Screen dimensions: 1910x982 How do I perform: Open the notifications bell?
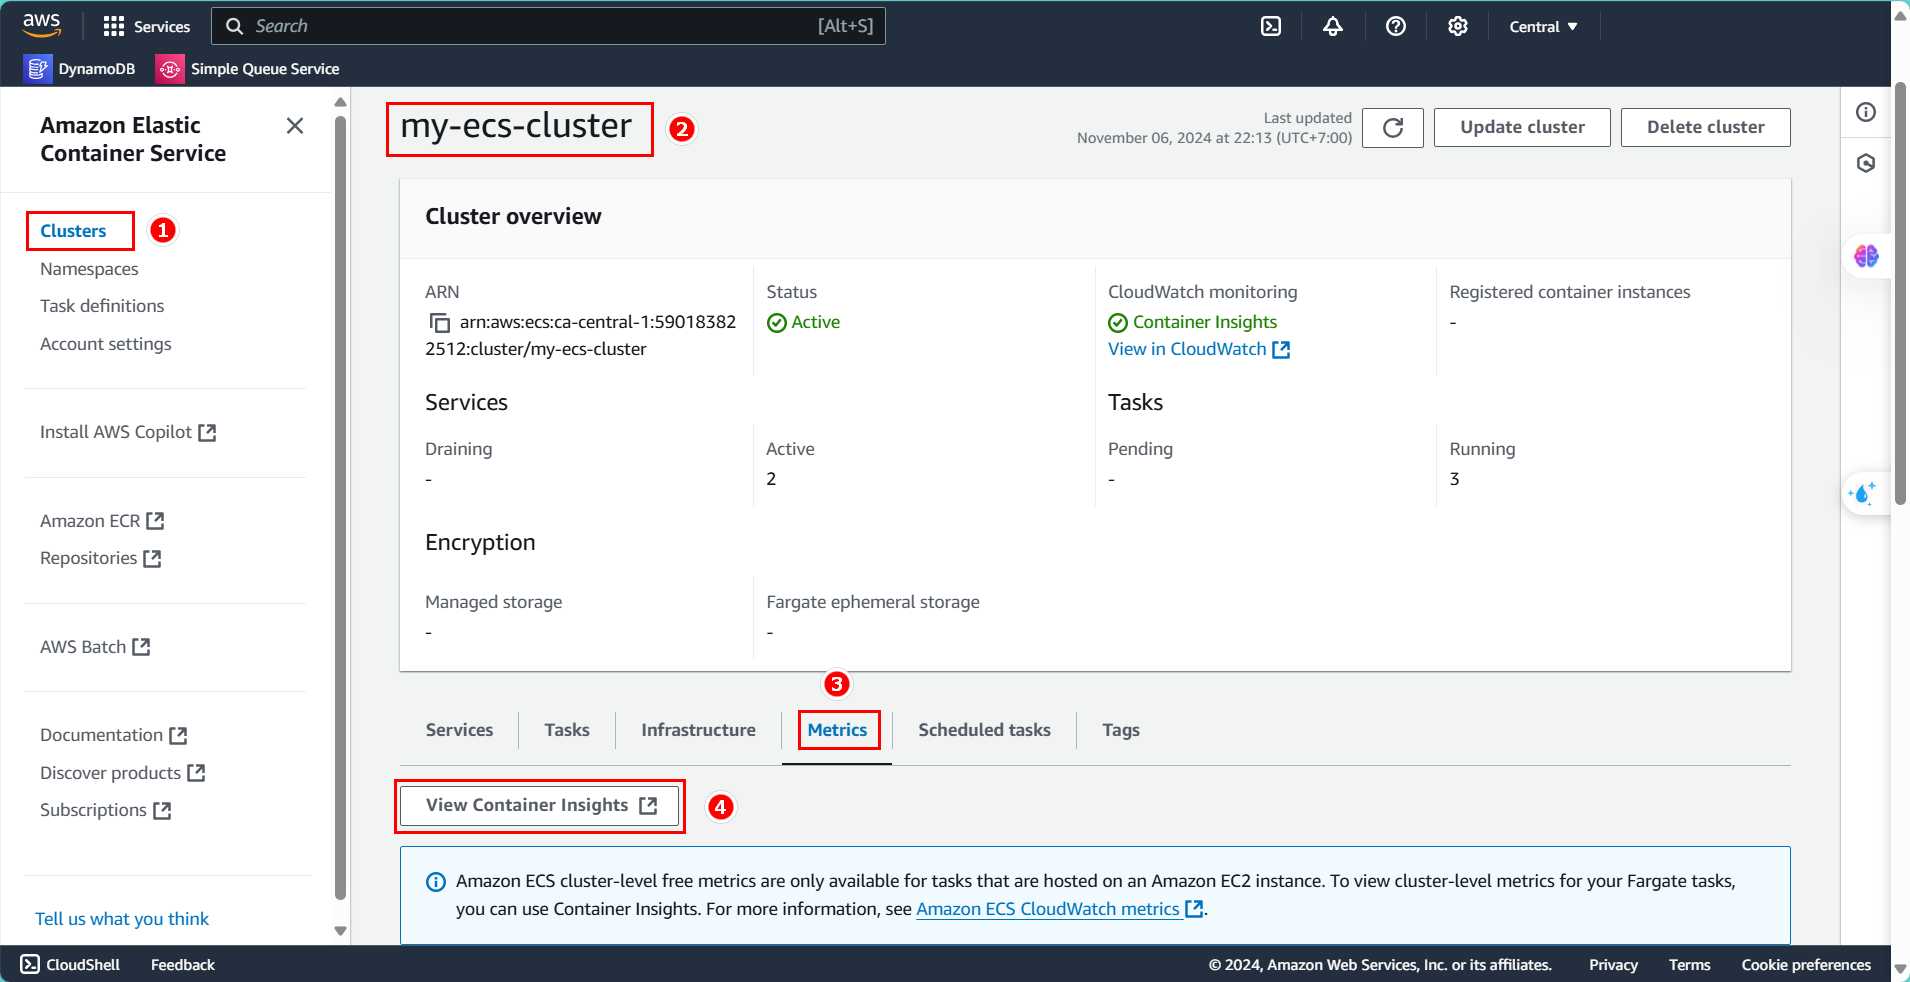(x=1333, y=26)
